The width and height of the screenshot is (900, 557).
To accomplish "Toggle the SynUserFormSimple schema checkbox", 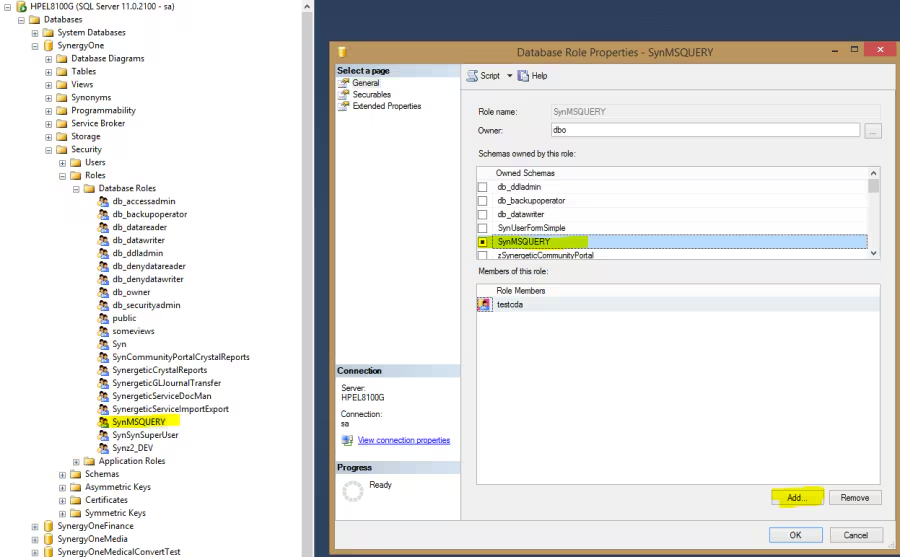I will (x=483, y=228).
